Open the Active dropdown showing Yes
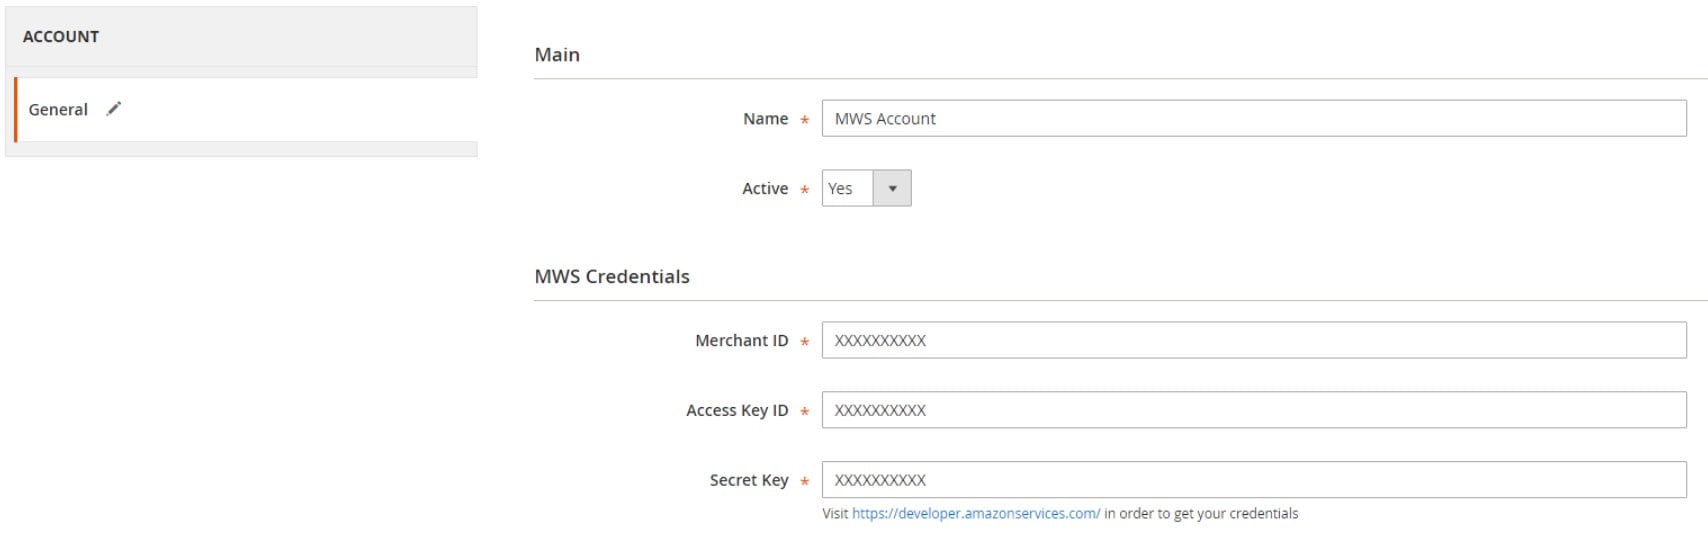Screen dimensions: 1708x550 866,189
